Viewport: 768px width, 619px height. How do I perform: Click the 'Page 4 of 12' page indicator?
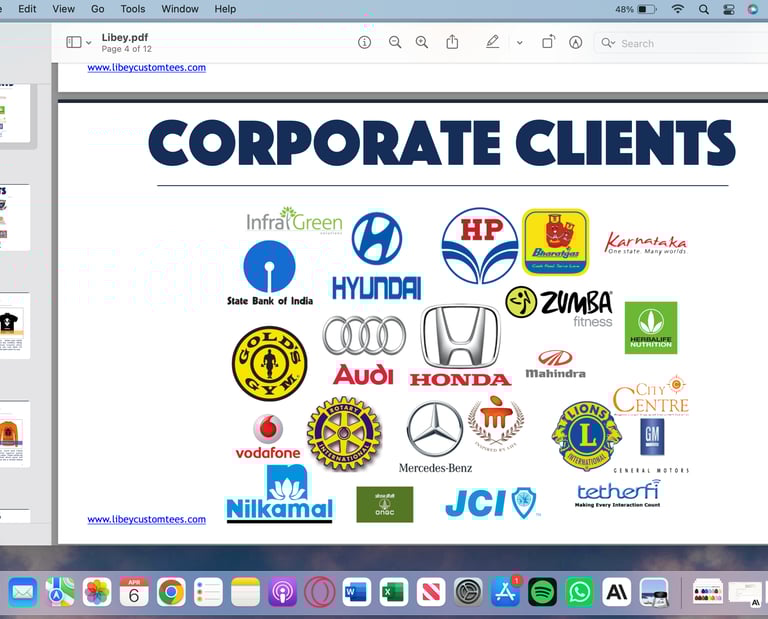coord(126,49)
